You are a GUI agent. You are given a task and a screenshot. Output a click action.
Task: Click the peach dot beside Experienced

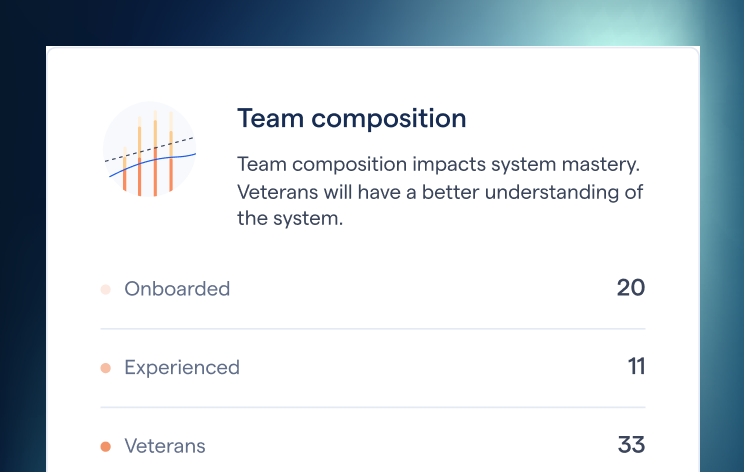tap(105, 368)
